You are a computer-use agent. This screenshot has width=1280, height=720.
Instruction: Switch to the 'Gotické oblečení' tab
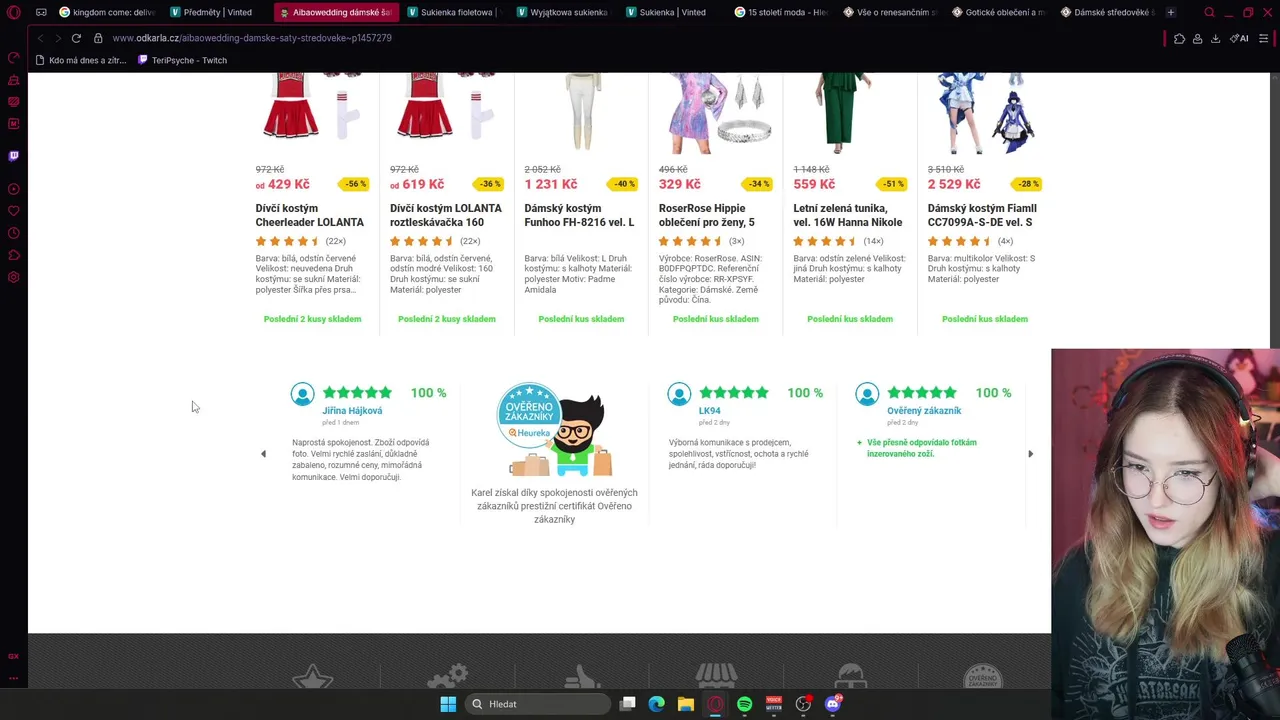pyautogui.click(x=998, y=12)
